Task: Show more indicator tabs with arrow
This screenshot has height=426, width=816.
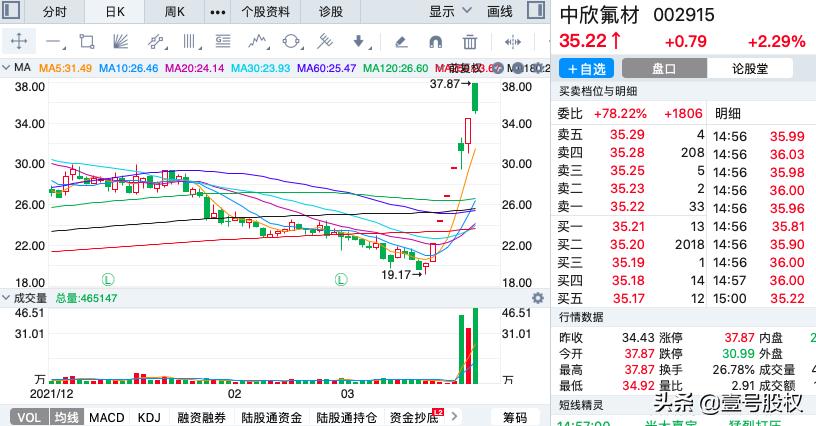Action: [x=454, y=416]
